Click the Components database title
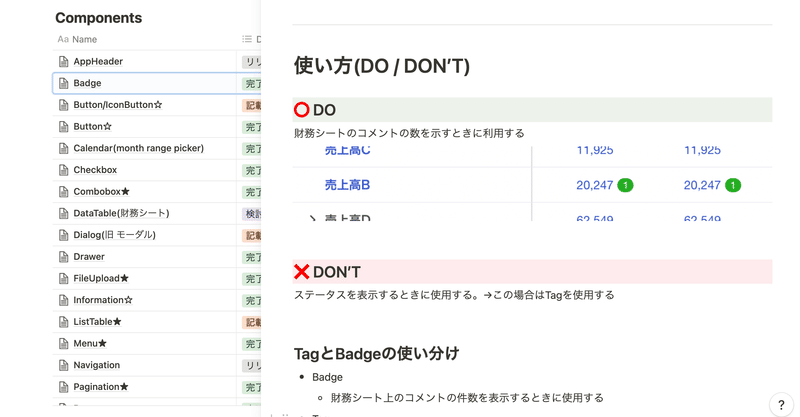 click(98, 18)
